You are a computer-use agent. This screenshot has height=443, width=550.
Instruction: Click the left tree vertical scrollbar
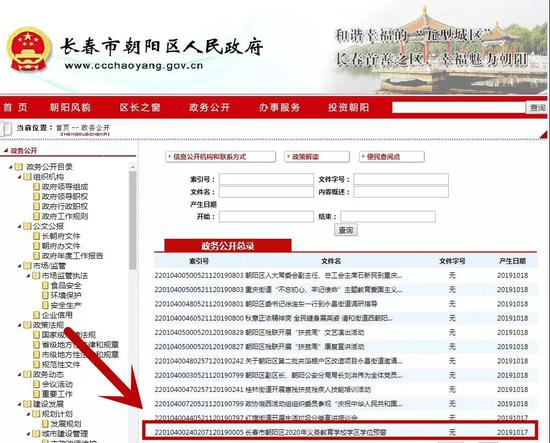[x=133, y=220]
